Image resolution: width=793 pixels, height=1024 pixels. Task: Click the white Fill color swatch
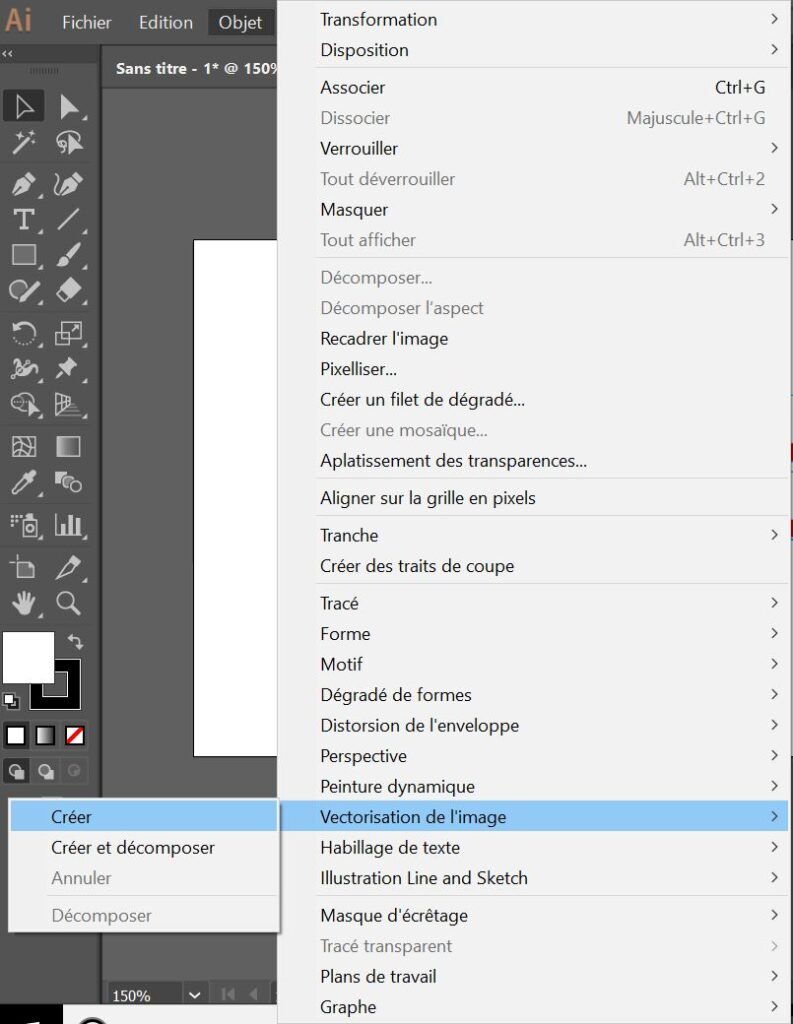tap(28, 657)
